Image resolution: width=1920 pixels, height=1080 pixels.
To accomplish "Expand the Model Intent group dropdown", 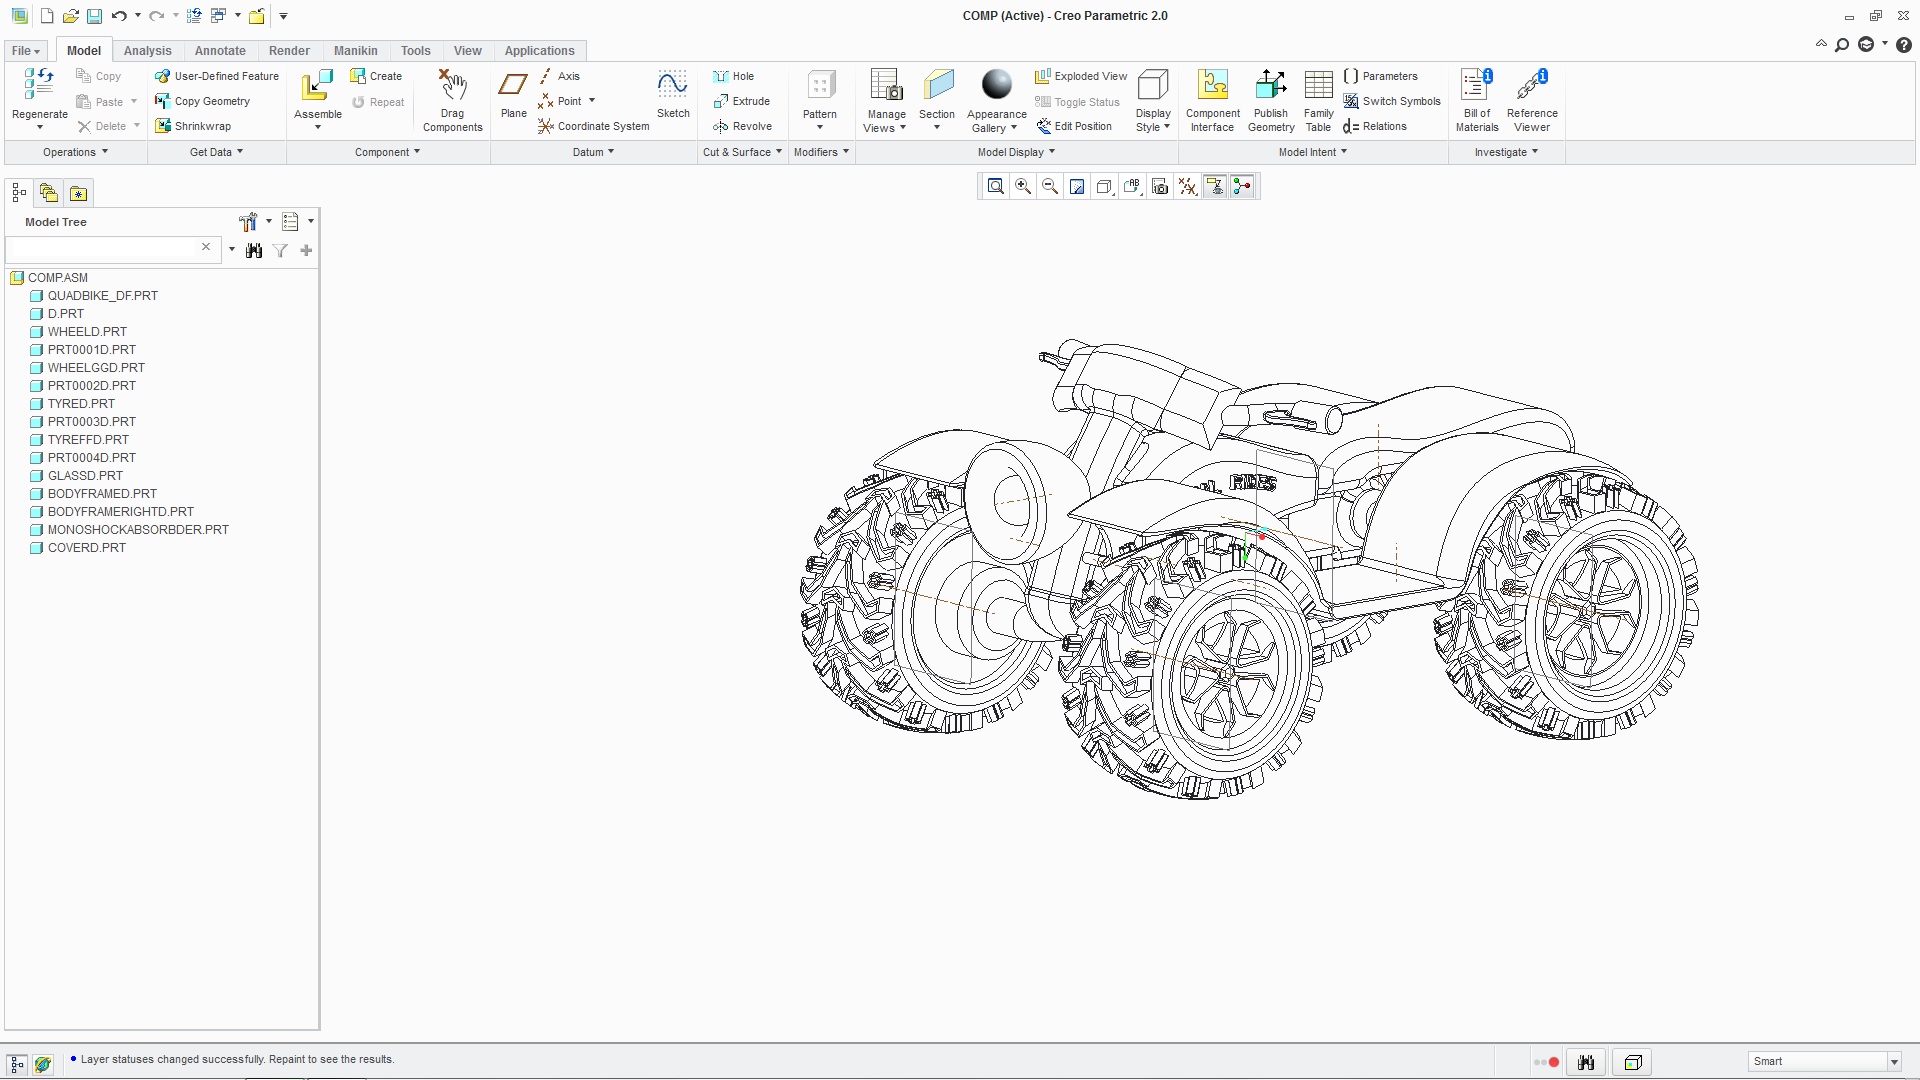I will [x=1313, y=153].
